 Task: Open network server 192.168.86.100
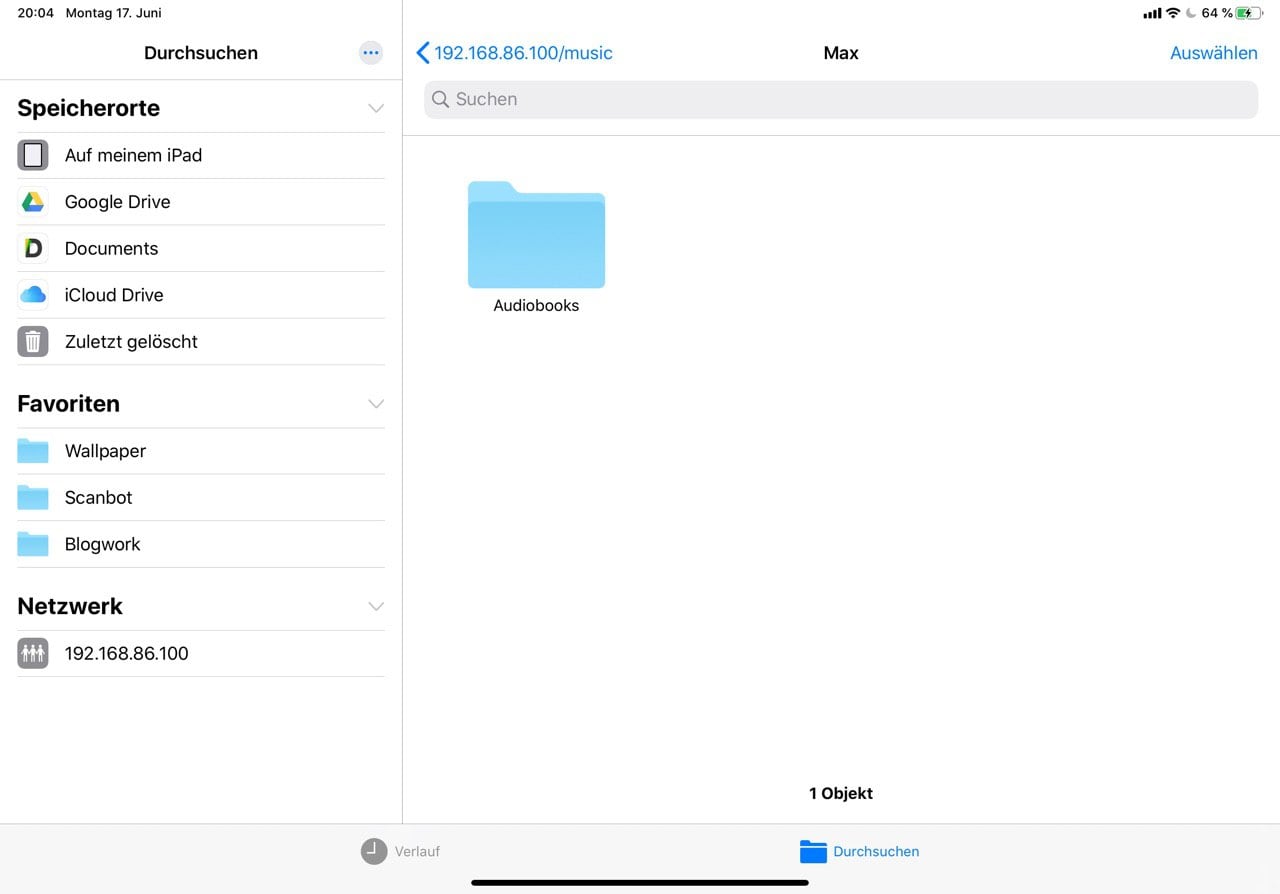201,654
